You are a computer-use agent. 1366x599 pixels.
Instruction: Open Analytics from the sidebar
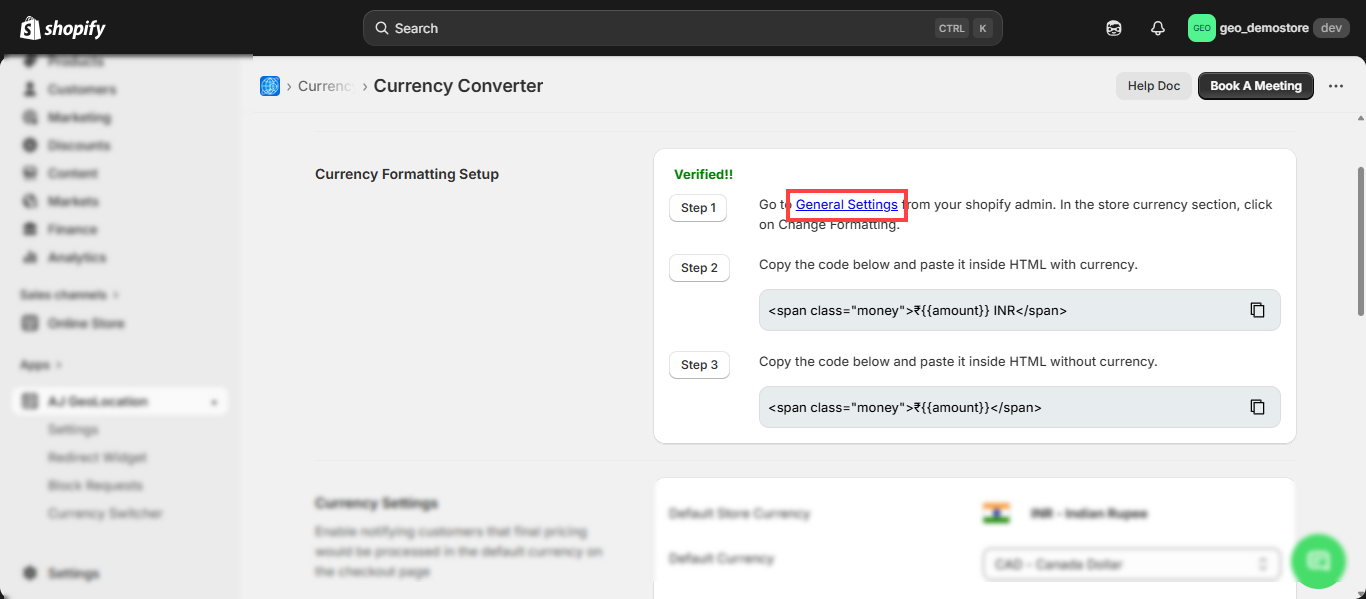pyautogui.click(x=76, y=257)
